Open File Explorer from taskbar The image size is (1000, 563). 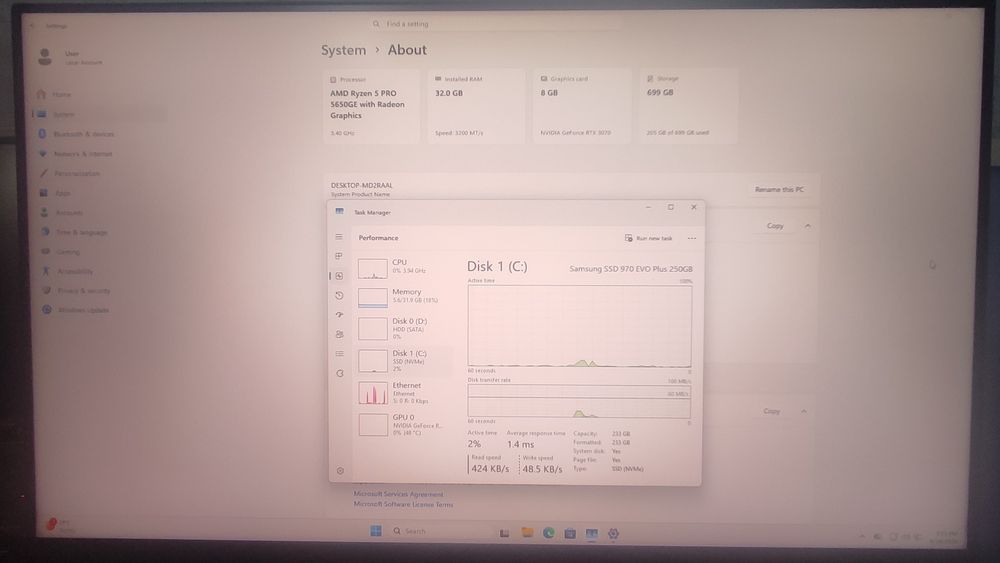tap(527, 532)
